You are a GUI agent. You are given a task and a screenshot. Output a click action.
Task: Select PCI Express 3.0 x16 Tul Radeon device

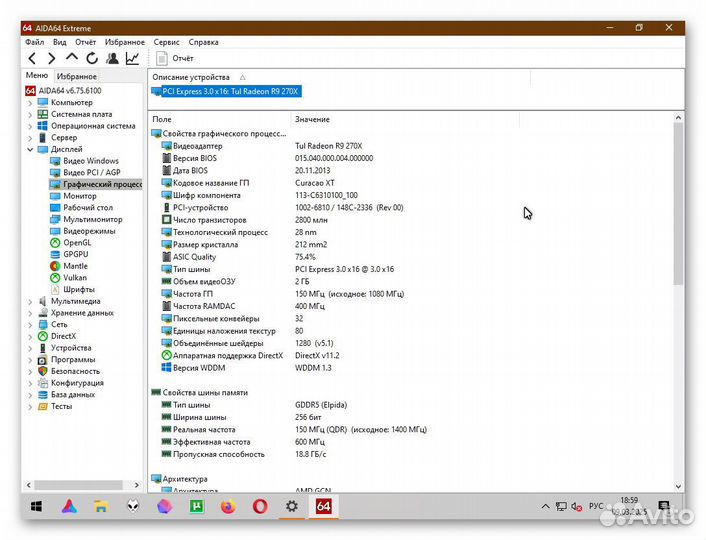point(226,91)
